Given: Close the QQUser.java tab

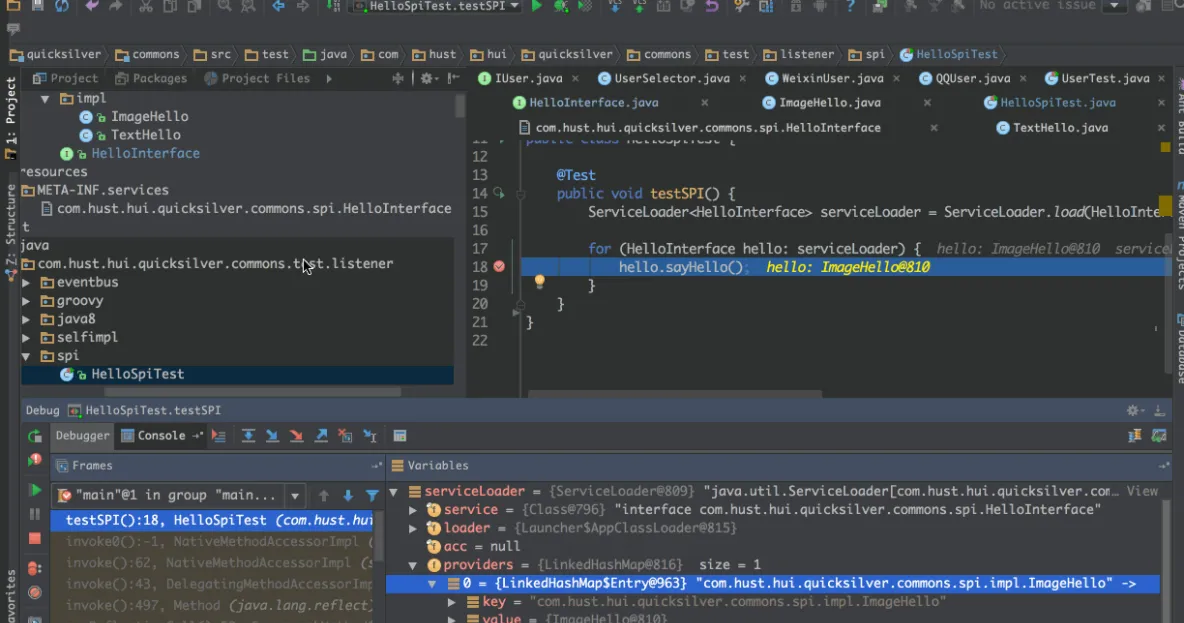Looking at the screenshot, I should [1023, 79].
